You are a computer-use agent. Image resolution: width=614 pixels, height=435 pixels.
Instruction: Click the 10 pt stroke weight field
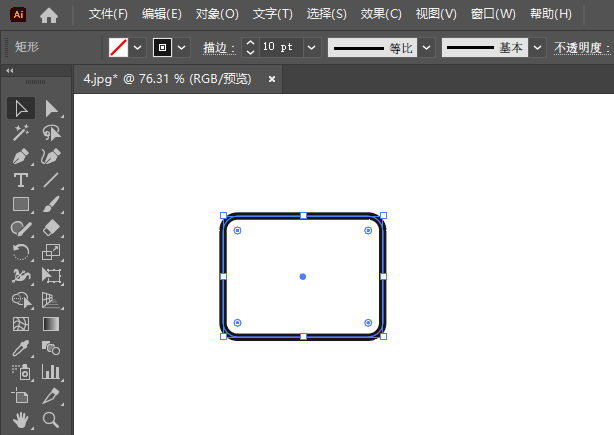click(x=281, y=47)
